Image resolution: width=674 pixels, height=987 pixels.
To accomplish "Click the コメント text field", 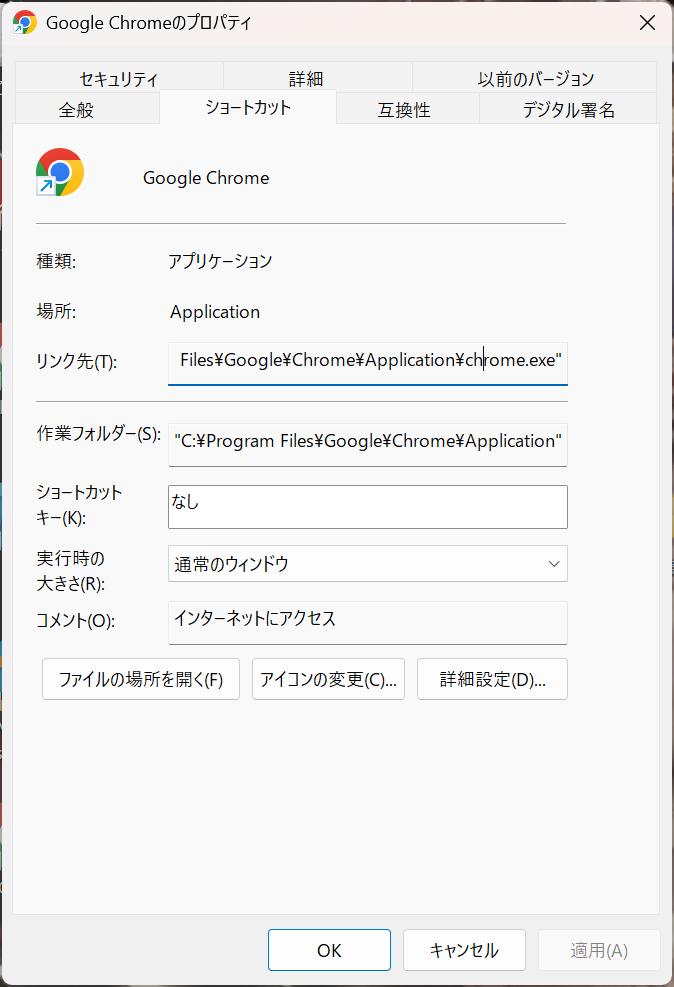I will pos(367,621).
